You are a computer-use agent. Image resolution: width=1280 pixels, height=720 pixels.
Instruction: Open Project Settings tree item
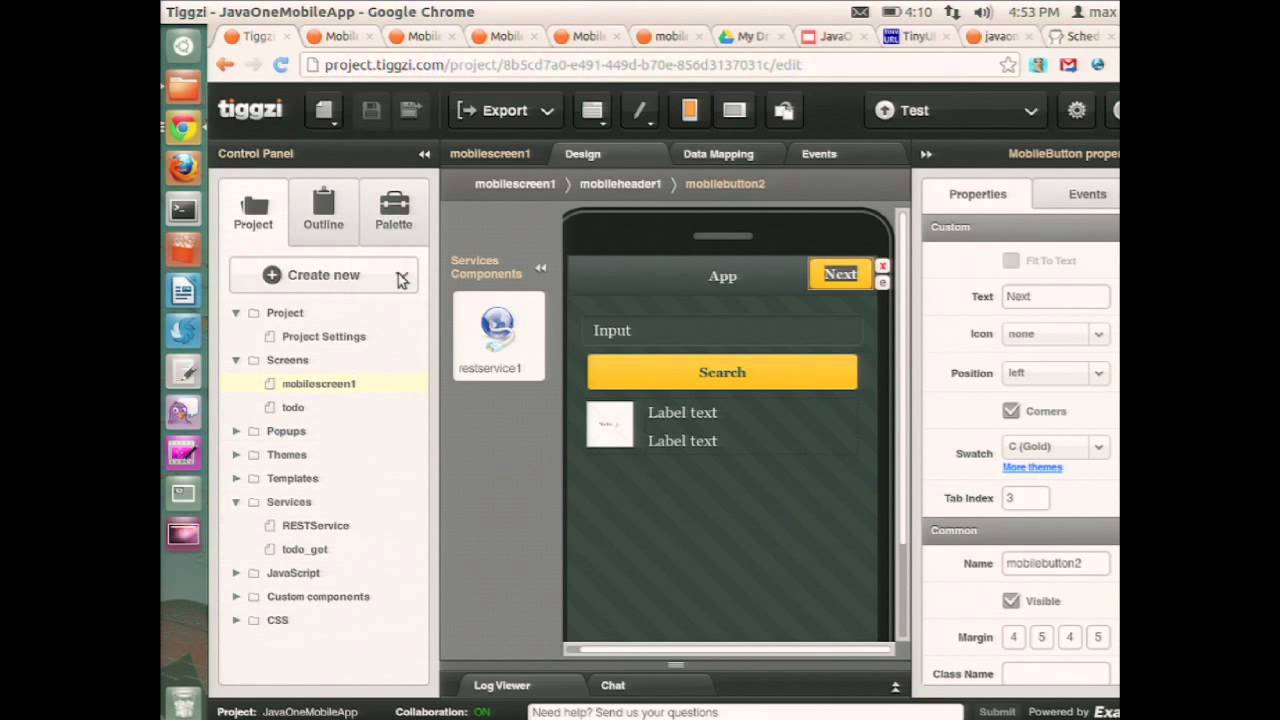point(324,336)
